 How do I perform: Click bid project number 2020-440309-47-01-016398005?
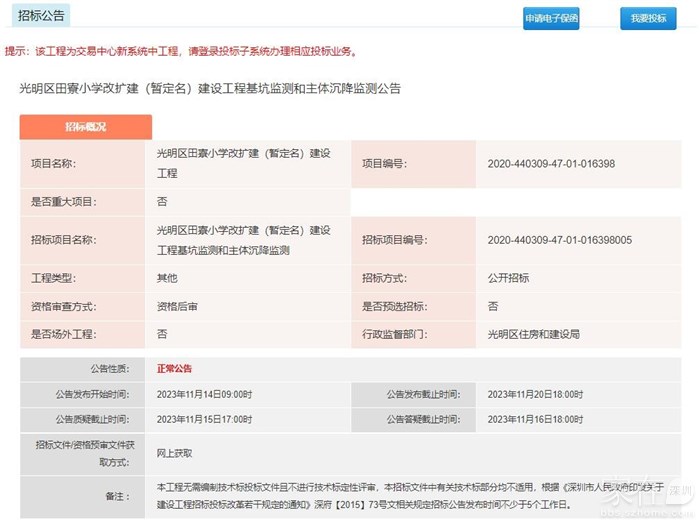559,240
